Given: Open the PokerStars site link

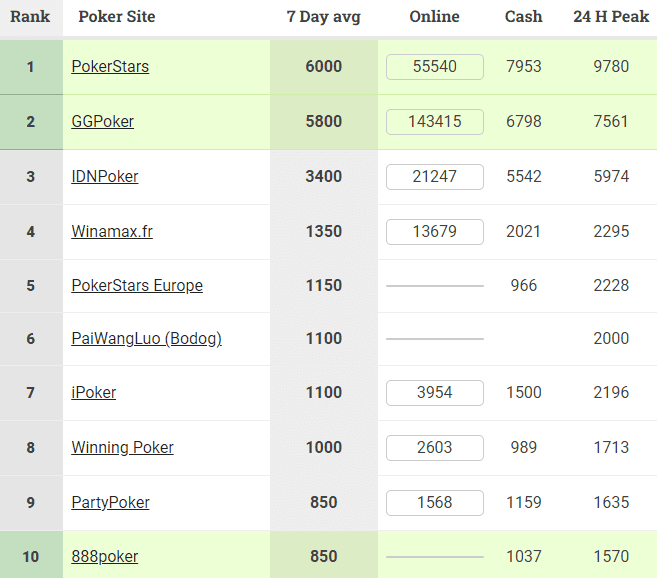Looking at the screenshot, I should [110, 67].
